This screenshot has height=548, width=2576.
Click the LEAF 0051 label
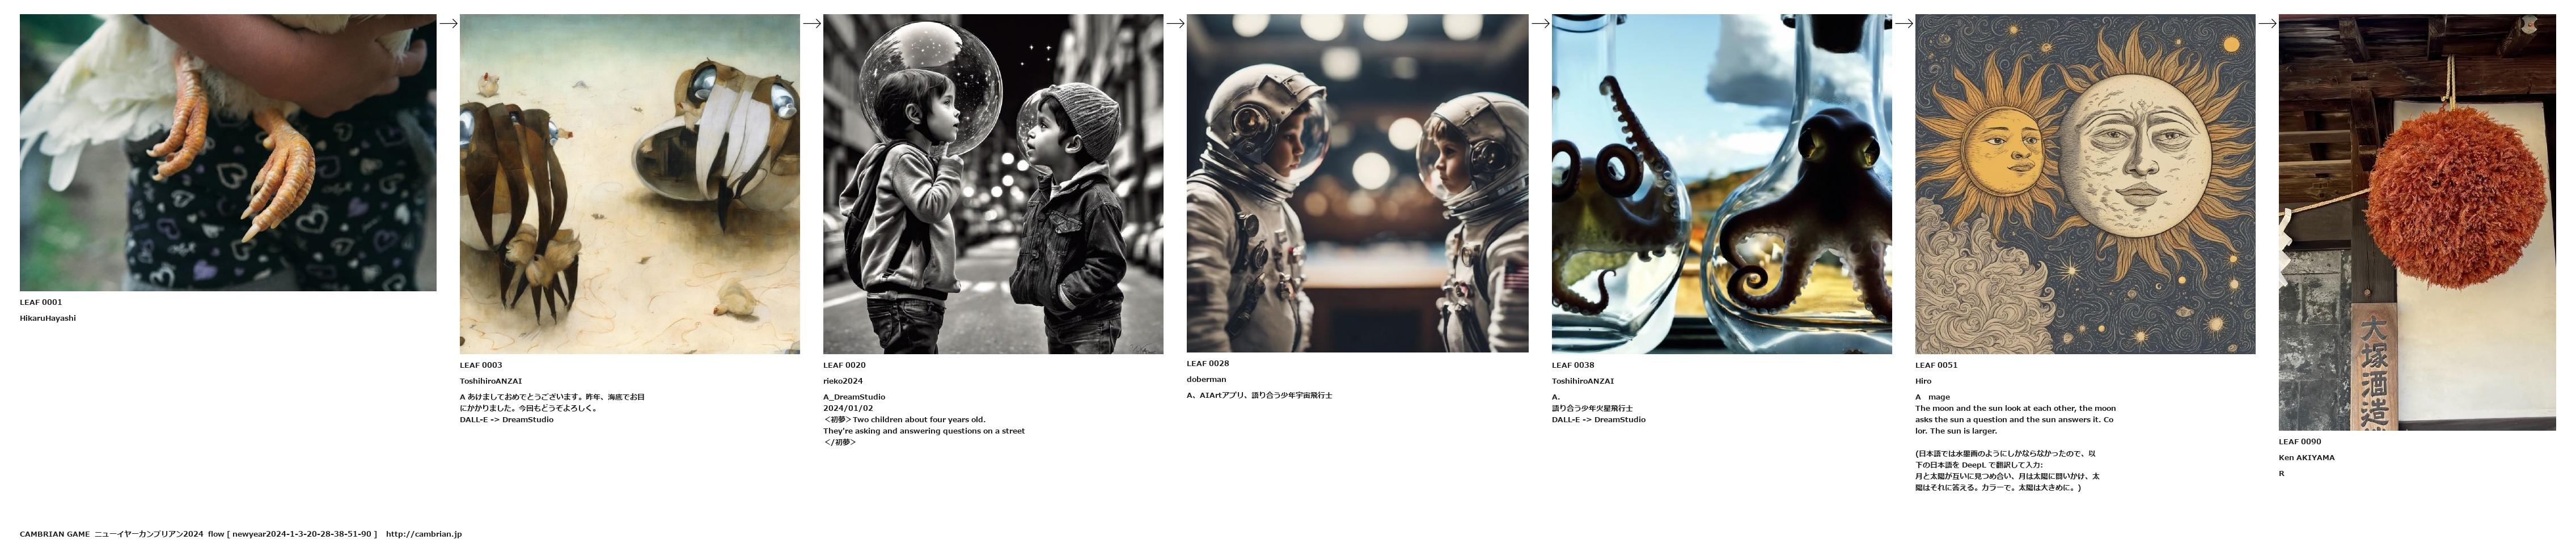(x=1936, y=365)
